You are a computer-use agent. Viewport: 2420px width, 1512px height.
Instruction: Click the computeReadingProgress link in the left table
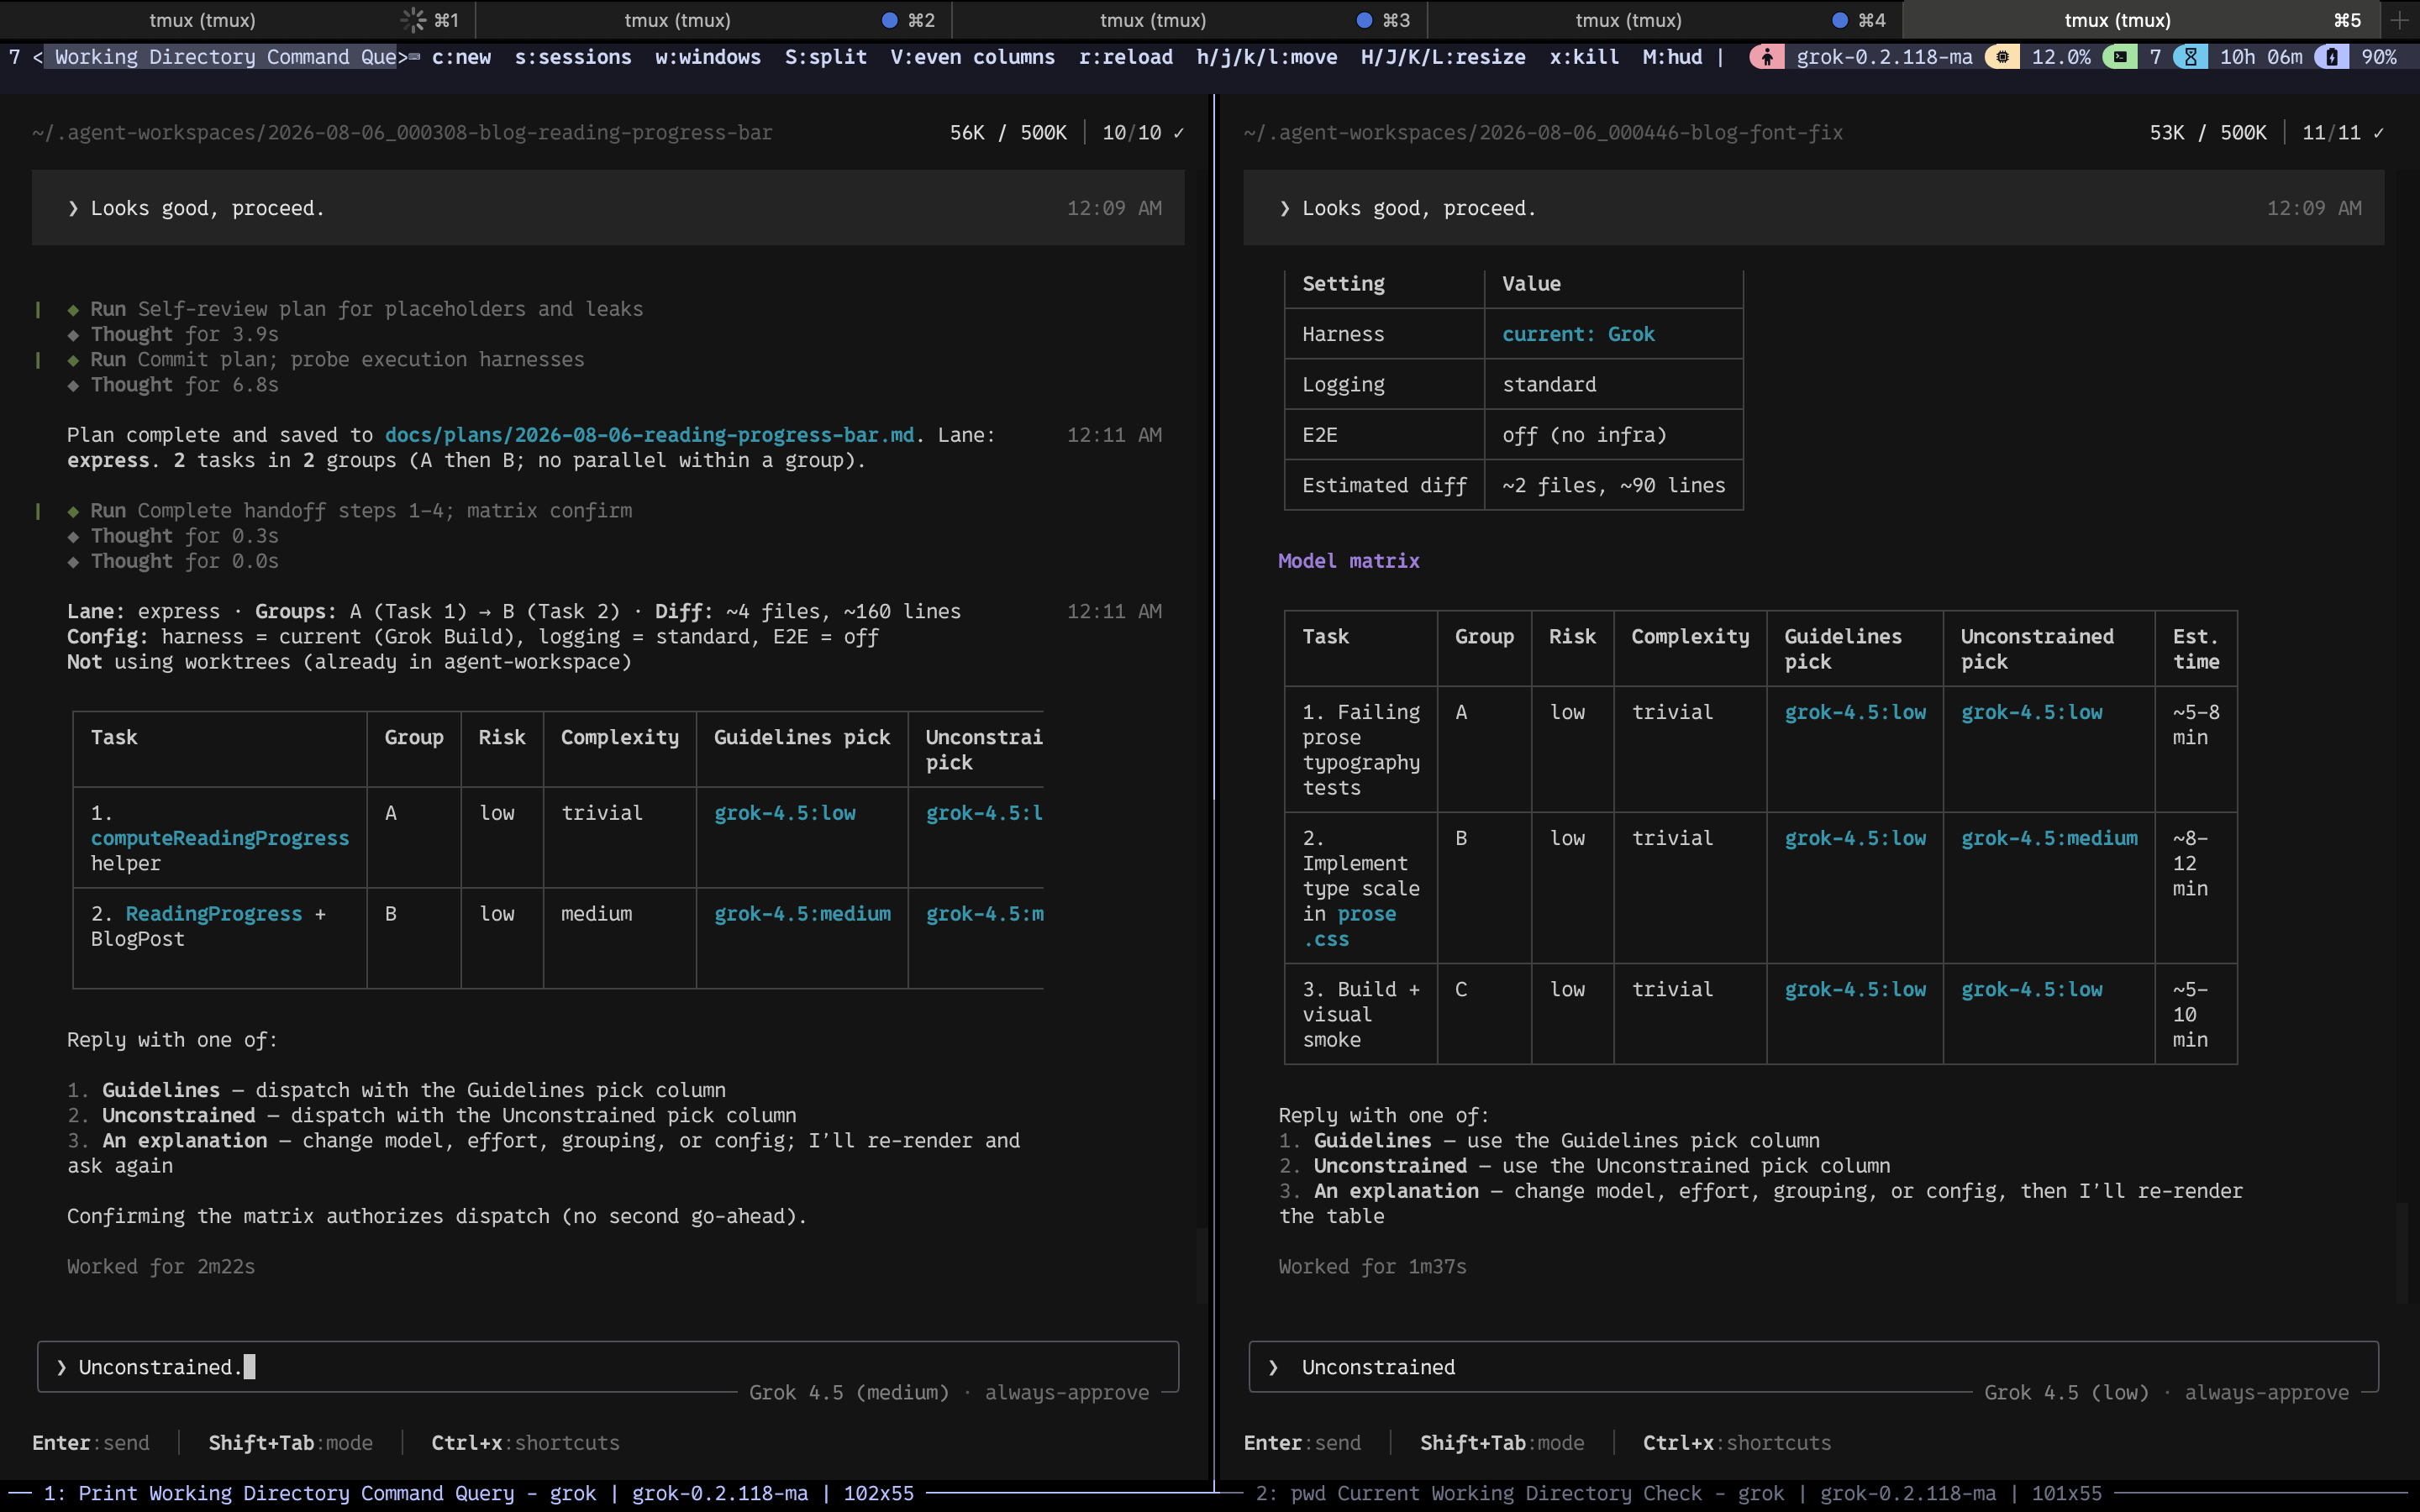tap(220, 838)
